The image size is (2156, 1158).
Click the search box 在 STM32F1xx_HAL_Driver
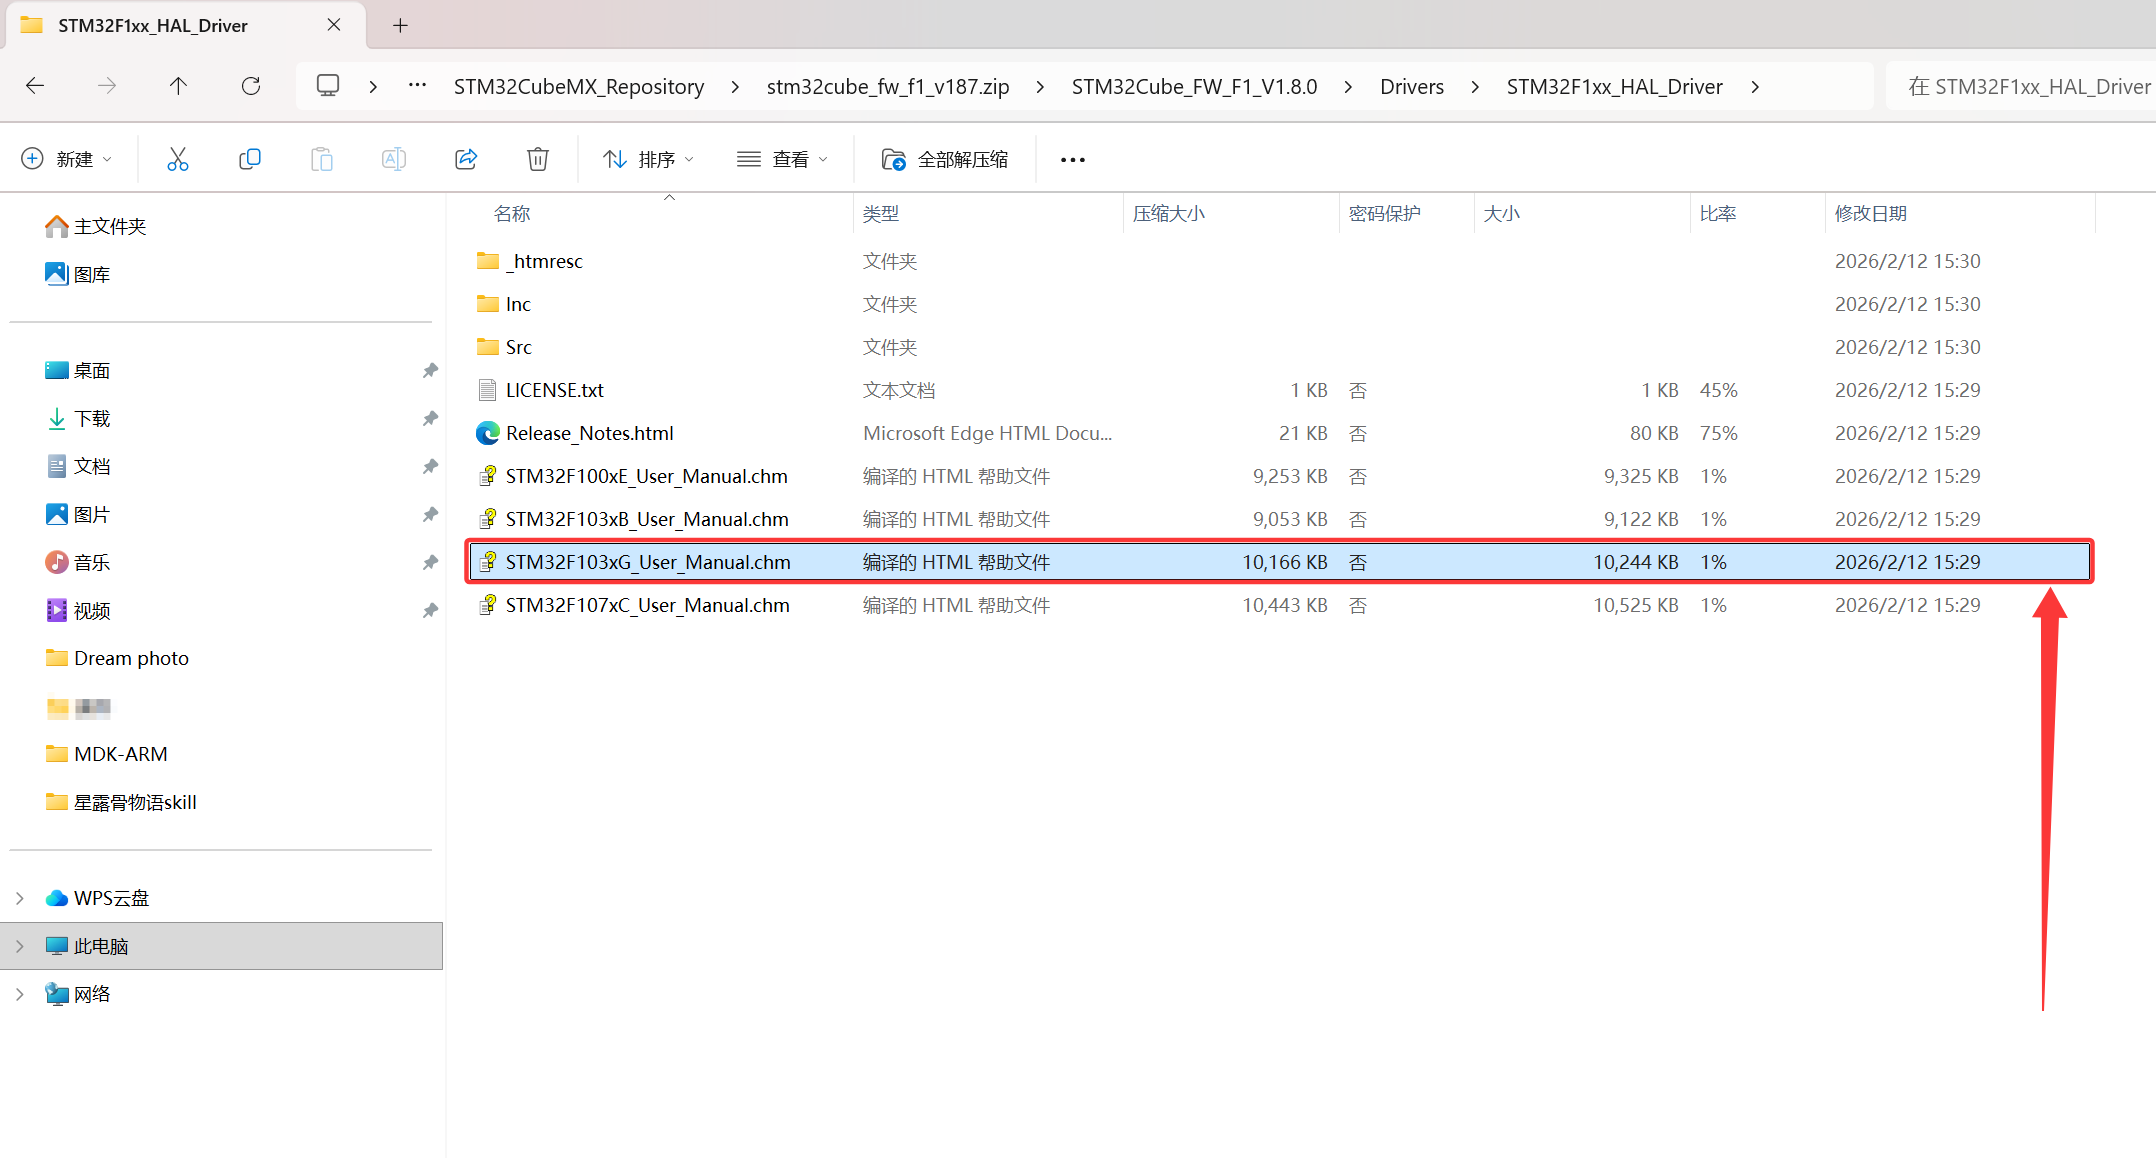pyautogui.click(x=2020, y=87)
